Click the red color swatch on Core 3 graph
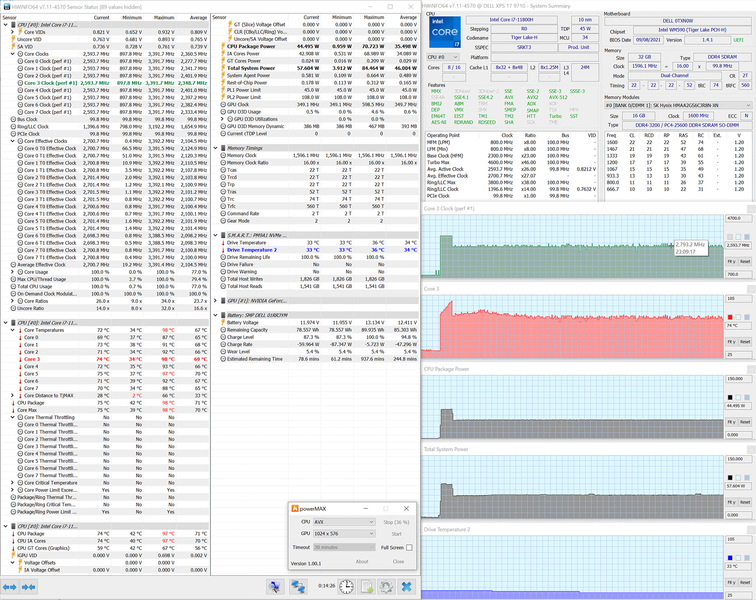Screen dimensions: 756x600 pyautogui.click(x=730, y=317)
